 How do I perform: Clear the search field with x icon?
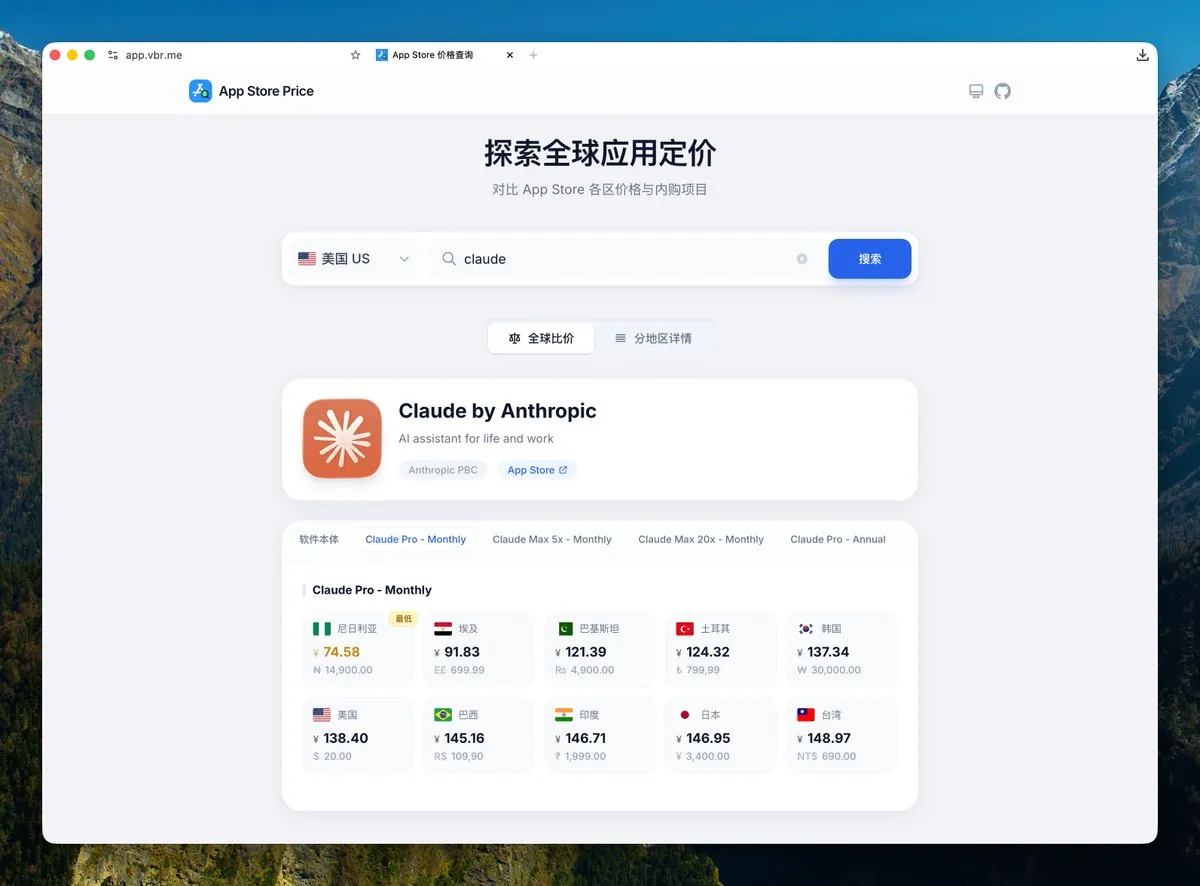(x=802, y=259)
